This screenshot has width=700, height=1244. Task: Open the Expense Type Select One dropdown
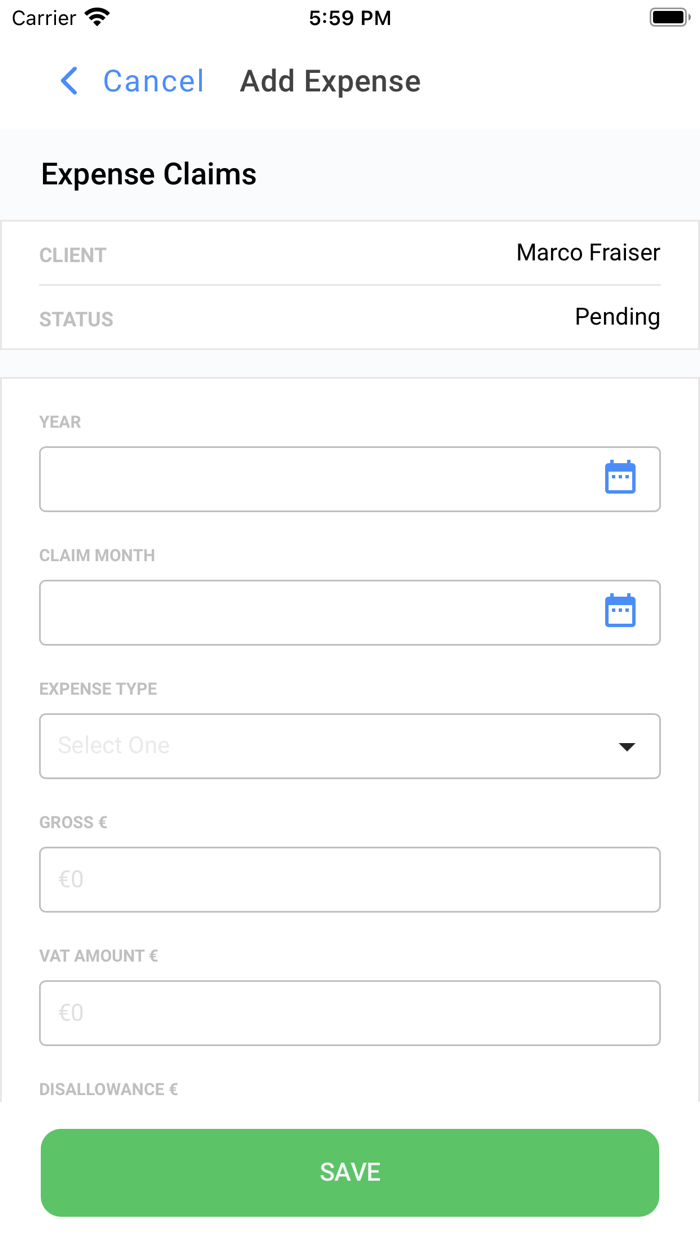coord(350,745)
